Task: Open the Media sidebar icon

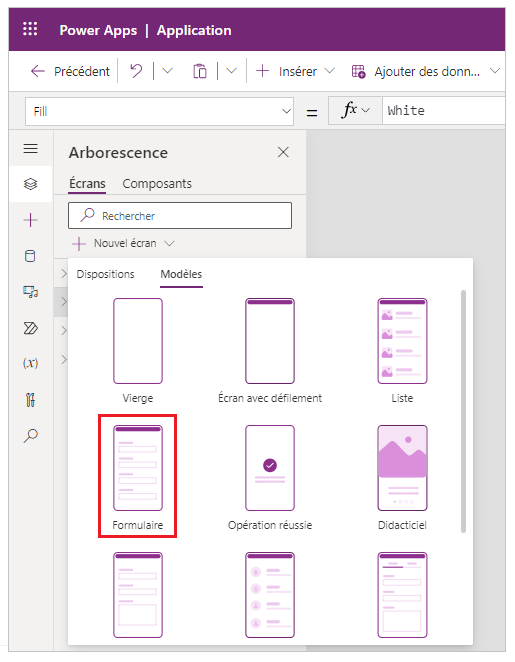Action: (30, 292)
